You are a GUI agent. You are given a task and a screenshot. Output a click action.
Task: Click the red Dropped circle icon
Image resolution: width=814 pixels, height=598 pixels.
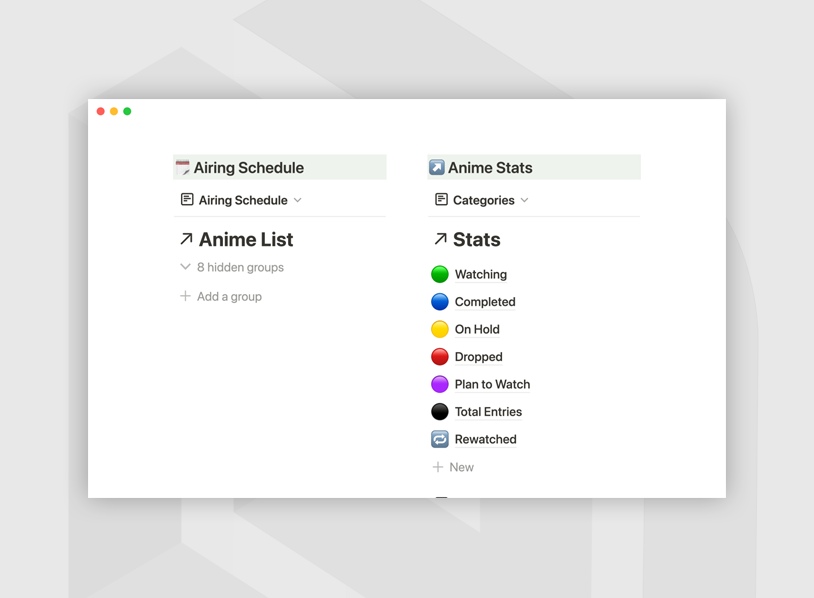tap(440, 357)
